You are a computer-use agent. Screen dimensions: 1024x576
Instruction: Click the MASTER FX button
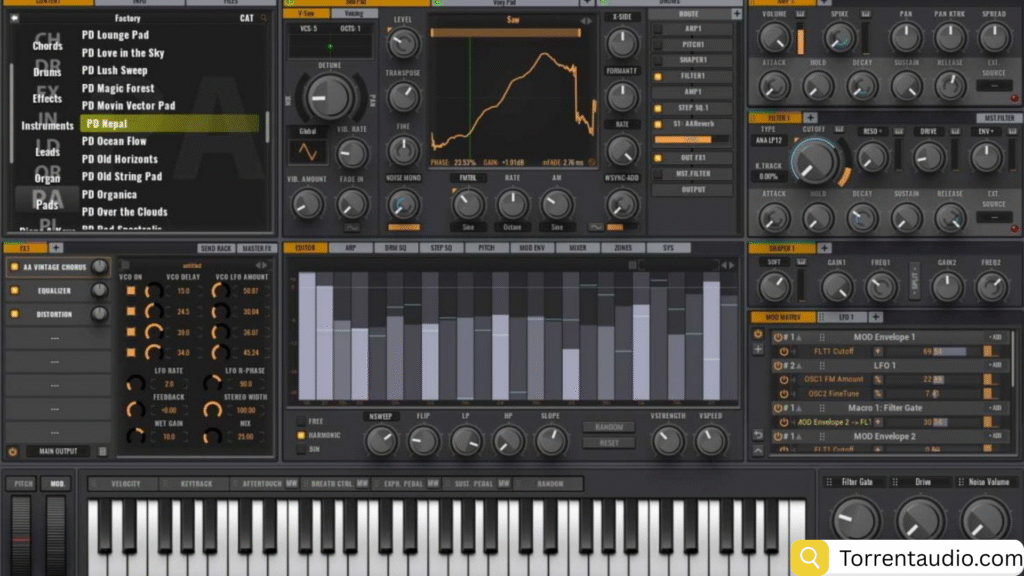click(x=256, y=248)
